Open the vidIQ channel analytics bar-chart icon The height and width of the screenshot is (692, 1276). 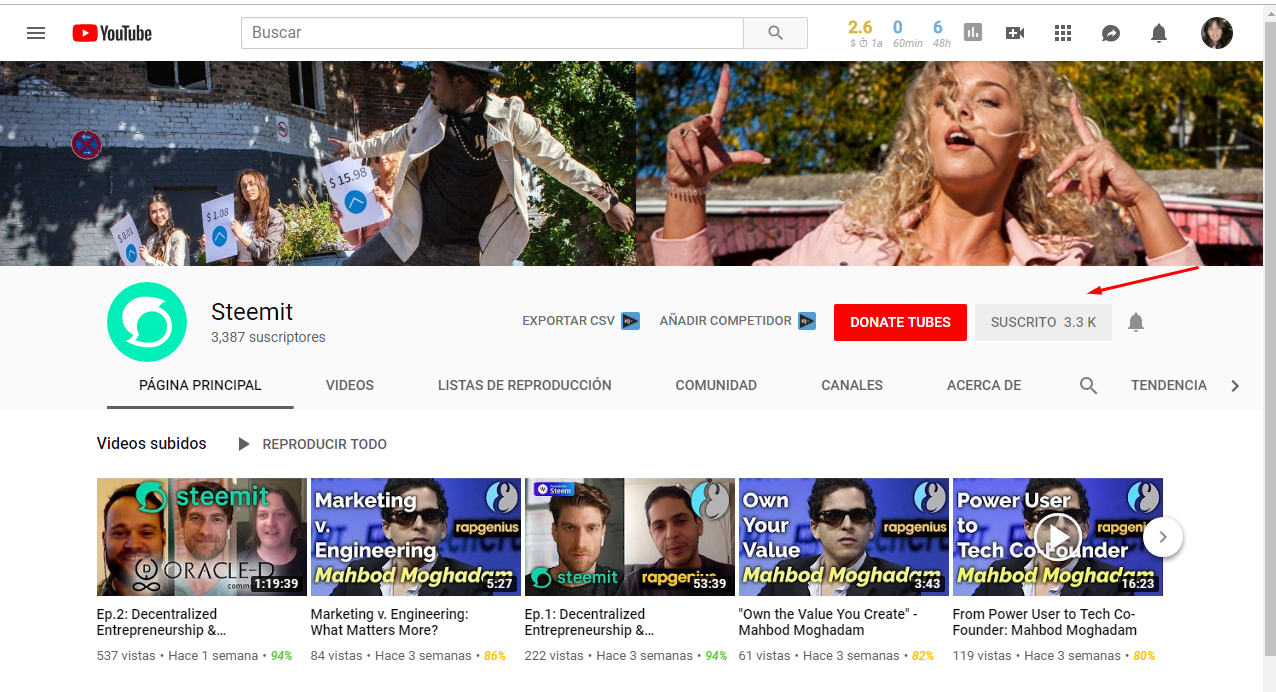[x=973, y=32]
